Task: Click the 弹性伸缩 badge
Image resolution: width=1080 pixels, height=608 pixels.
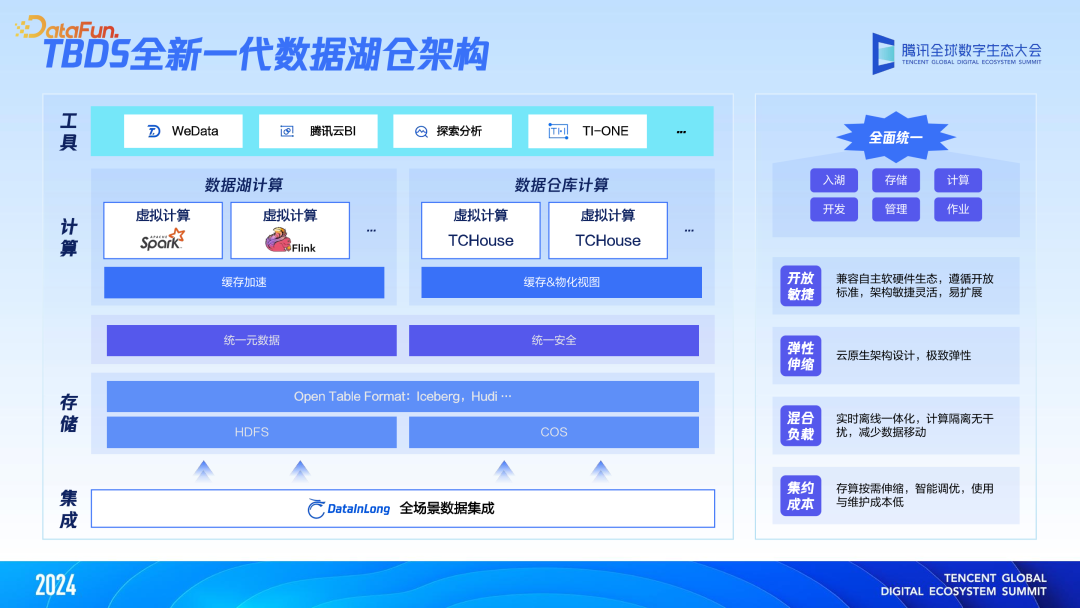Action: coord(800,356)
